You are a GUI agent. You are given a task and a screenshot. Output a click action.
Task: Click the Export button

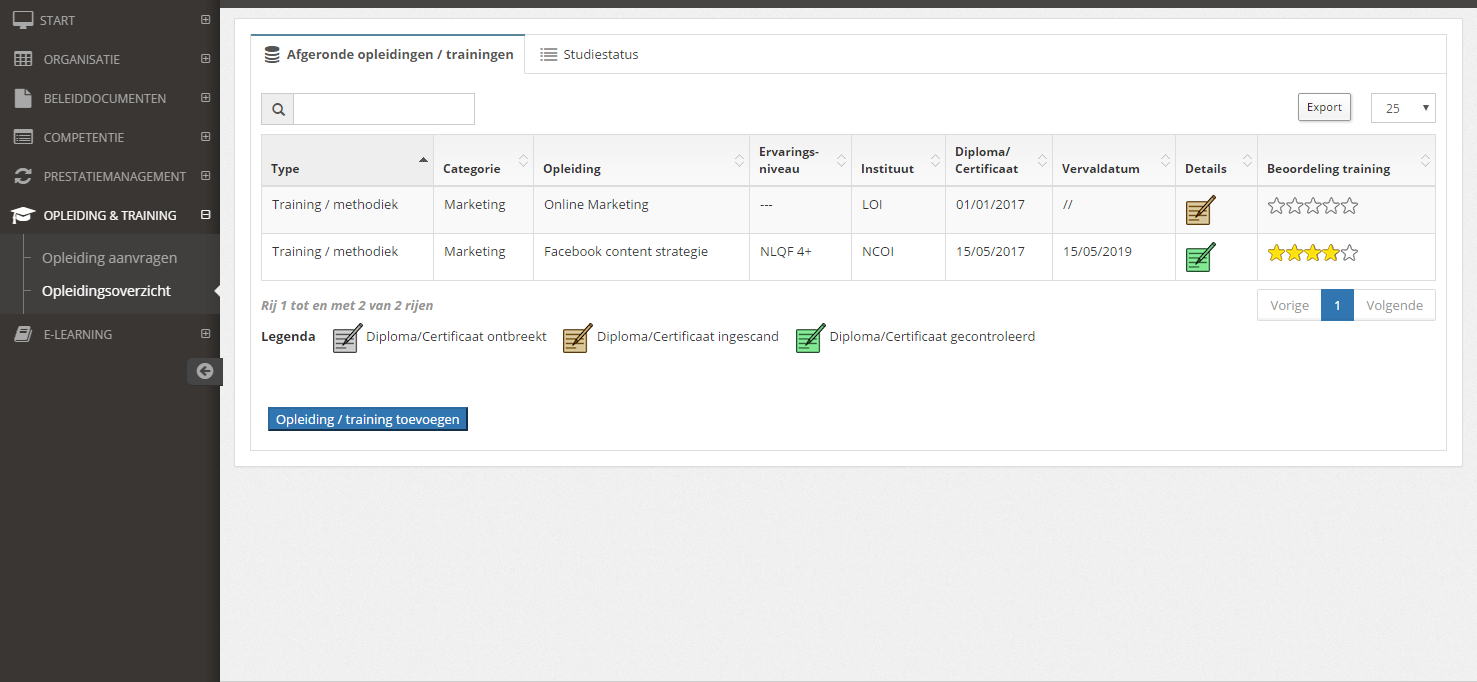click(x=1324, y=107)
